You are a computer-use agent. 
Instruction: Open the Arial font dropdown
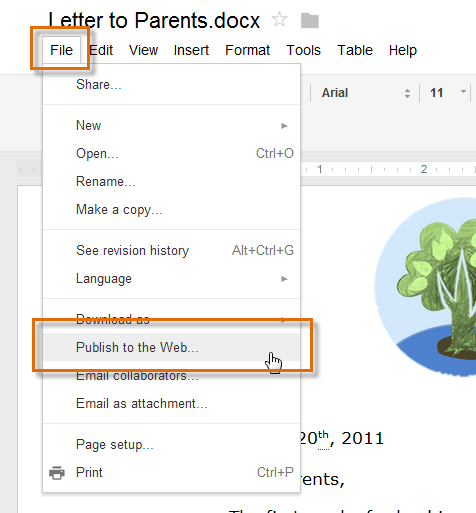point(365,93)
